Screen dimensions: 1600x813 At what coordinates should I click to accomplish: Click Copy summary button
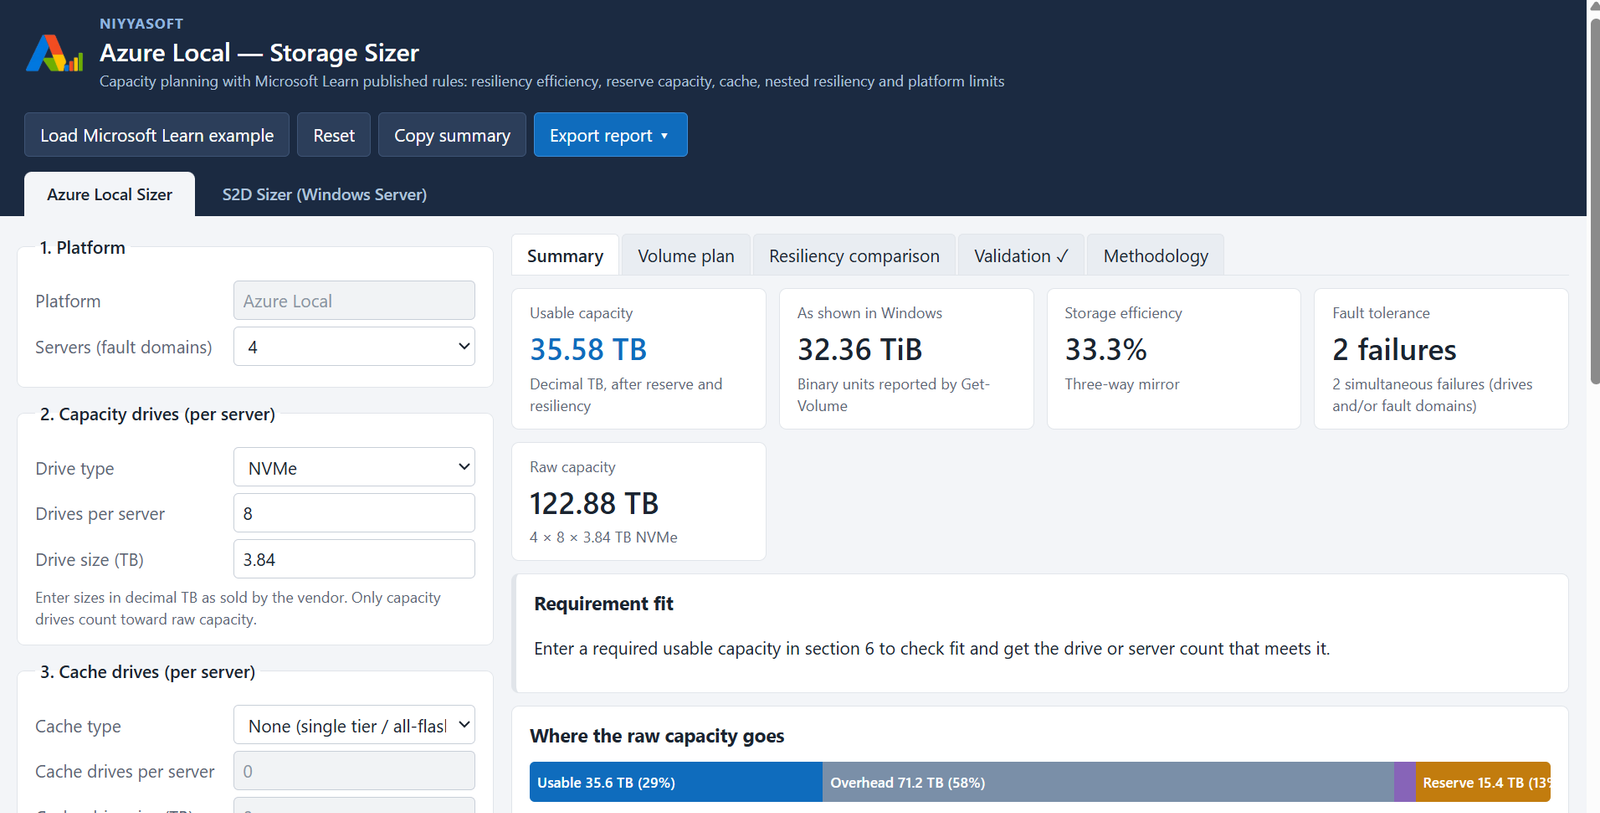(452, 135)
